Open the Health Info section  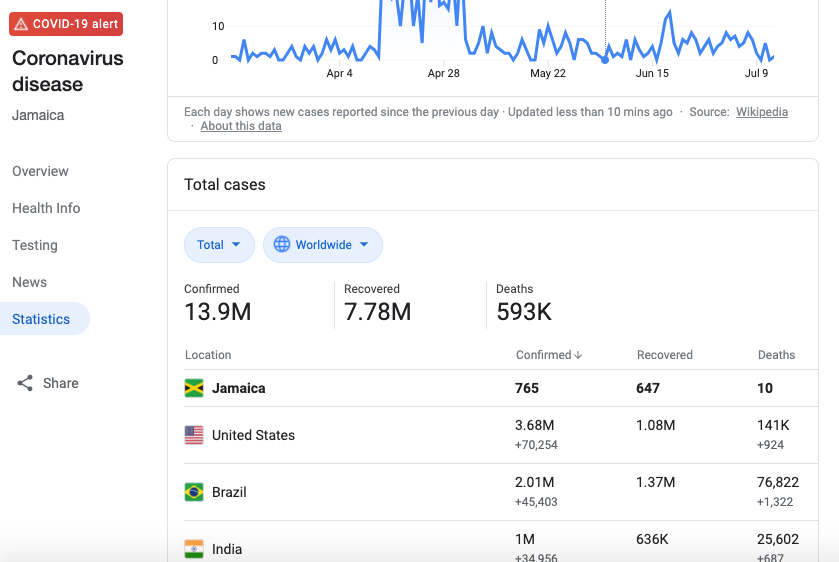point(46,208)
